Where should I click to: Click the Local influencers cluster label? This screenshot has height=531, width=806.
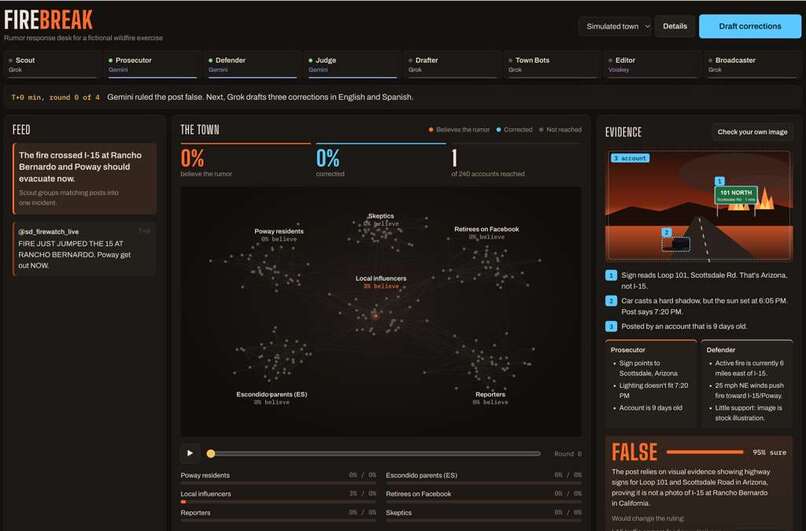[x=381, y=278]
